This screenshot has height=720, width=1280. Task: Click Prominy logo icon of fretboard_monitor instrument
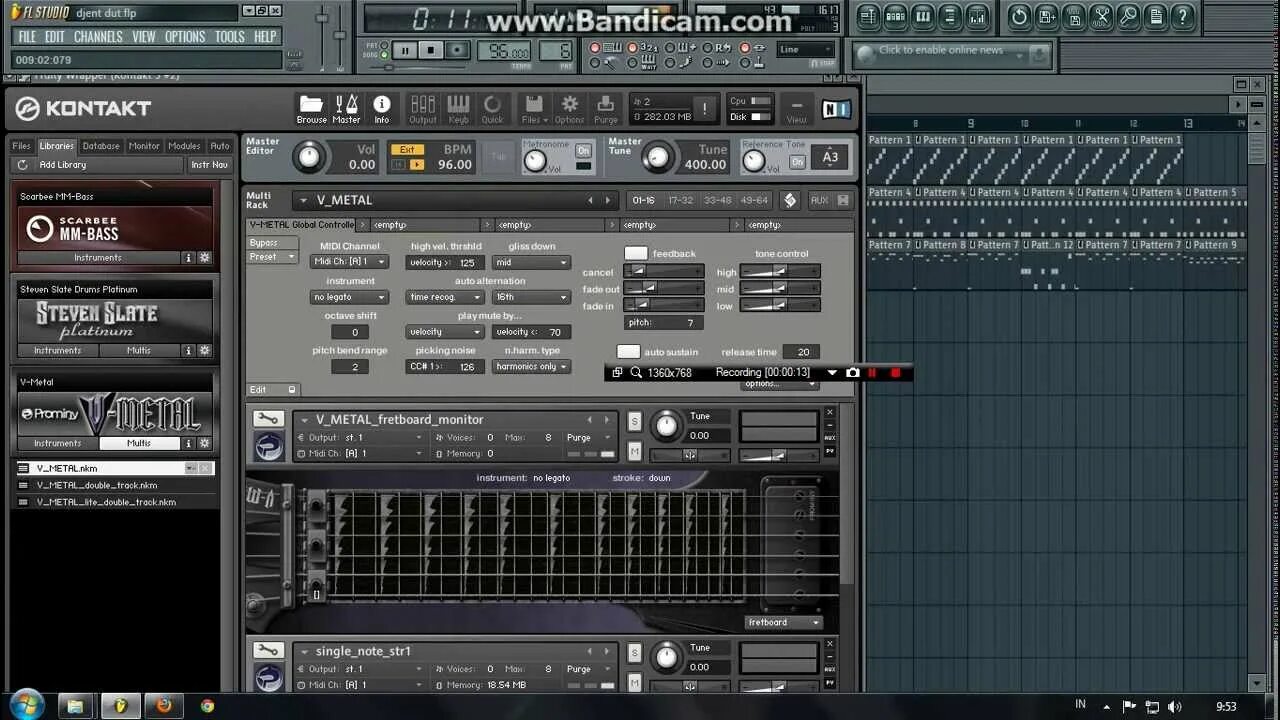[268, 446]
